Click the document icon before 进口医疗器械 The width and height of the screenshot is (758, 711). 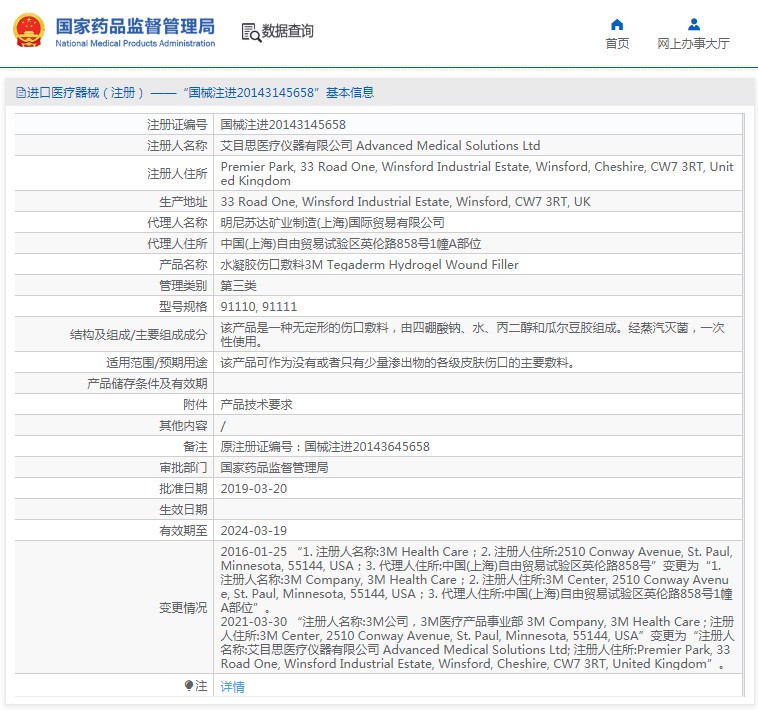click(20, 93)
